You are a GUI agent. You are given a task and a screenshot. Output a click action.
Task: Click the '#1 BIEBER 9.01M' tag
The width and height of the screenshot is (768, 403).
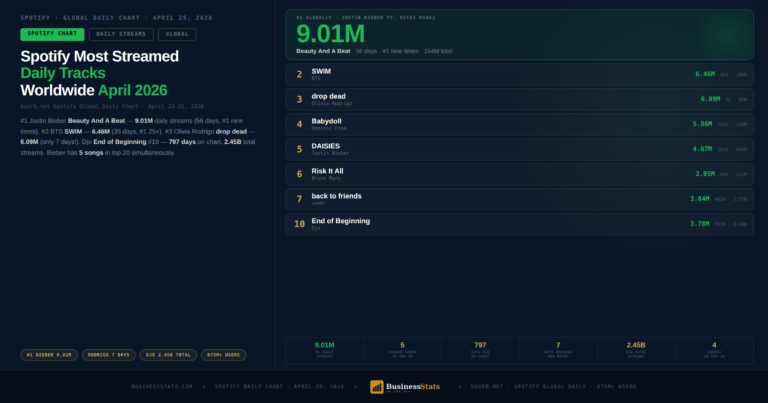pyautogui.click(x=49, y=355)
